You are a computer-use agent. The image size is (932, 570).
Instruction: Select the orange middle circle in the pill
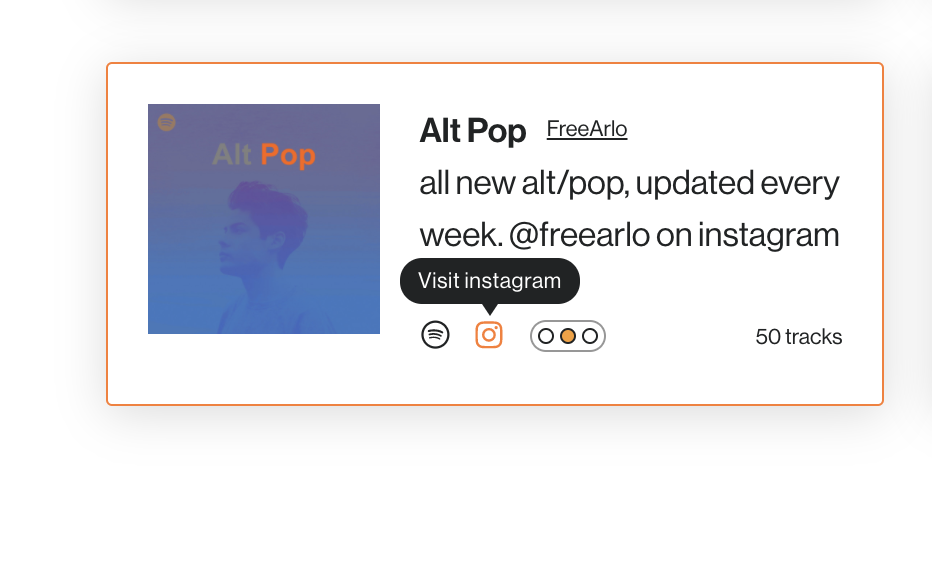coord(568,336)
